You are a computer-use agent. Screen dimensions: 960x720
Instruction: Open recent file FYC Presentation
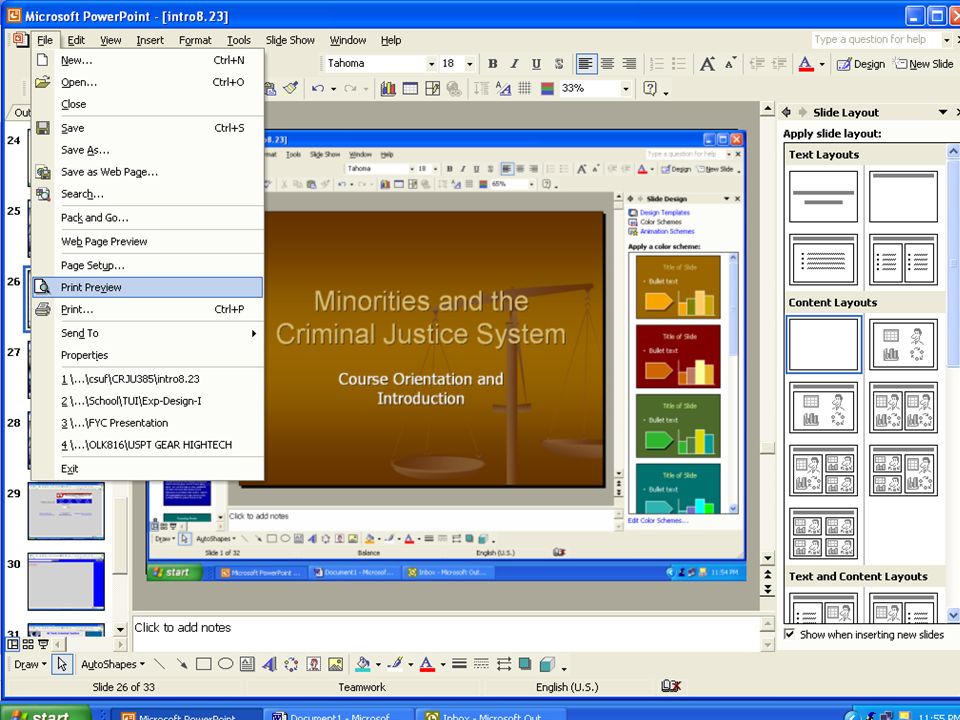(x=148, y=423)
